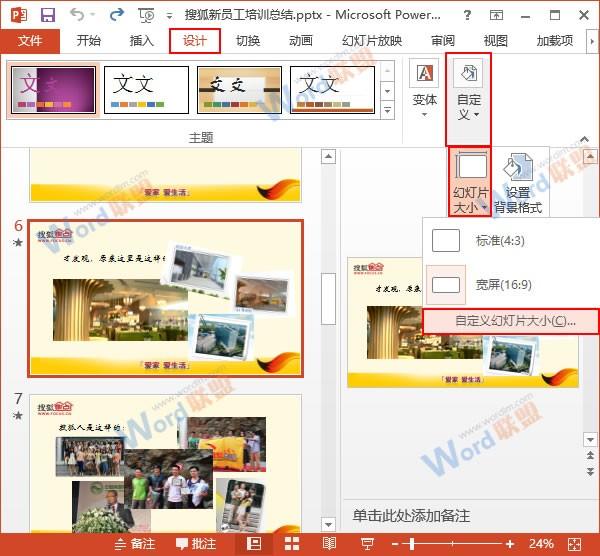600x556 pixels.
Task: Toggle the 批注 comments pane button
Action: pos(196,543)
